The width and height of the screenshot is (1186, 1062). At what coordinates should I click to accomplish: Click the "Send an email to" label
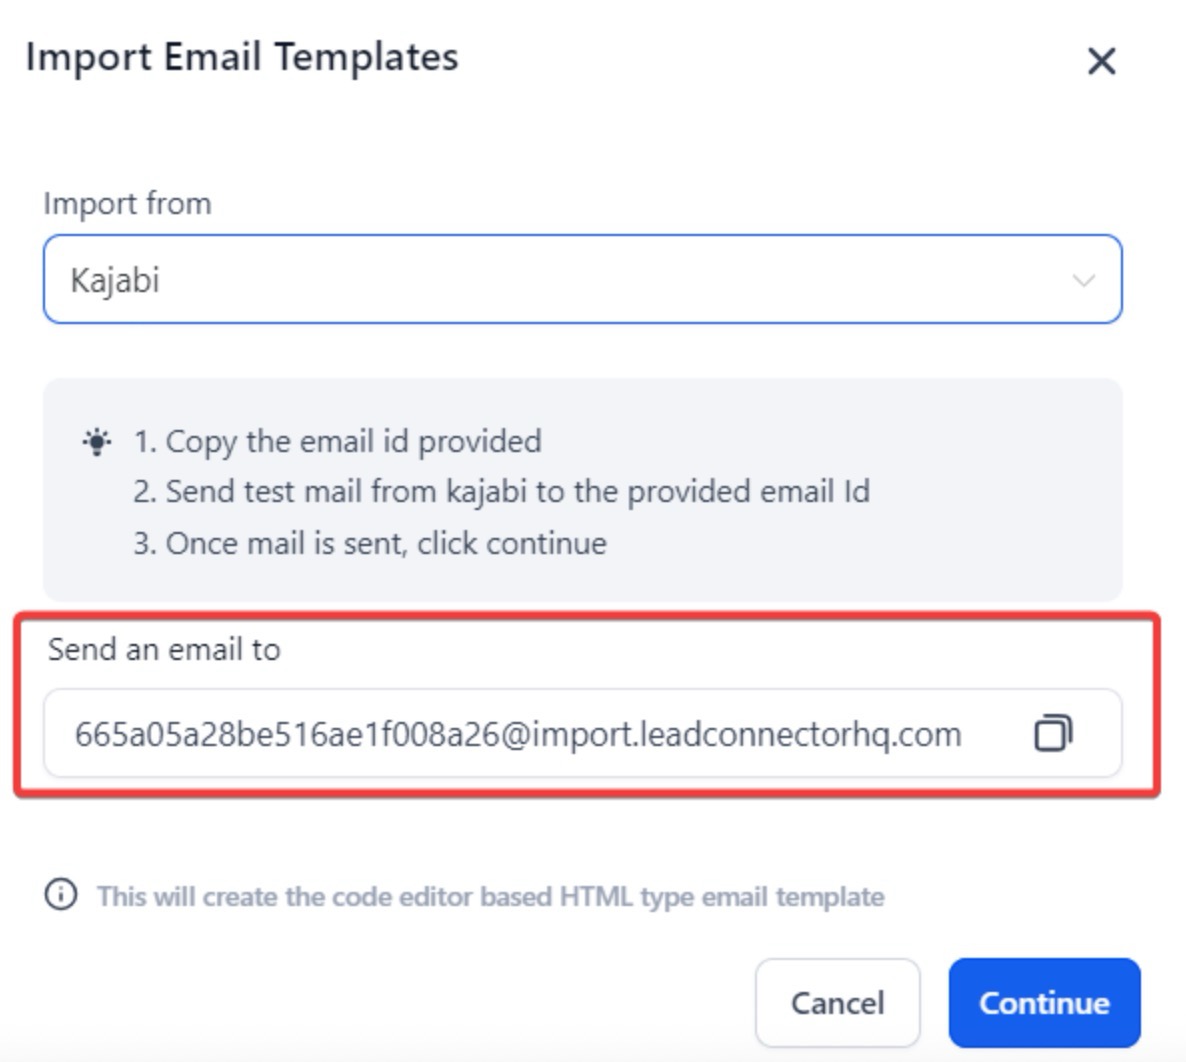click(164, 649)
